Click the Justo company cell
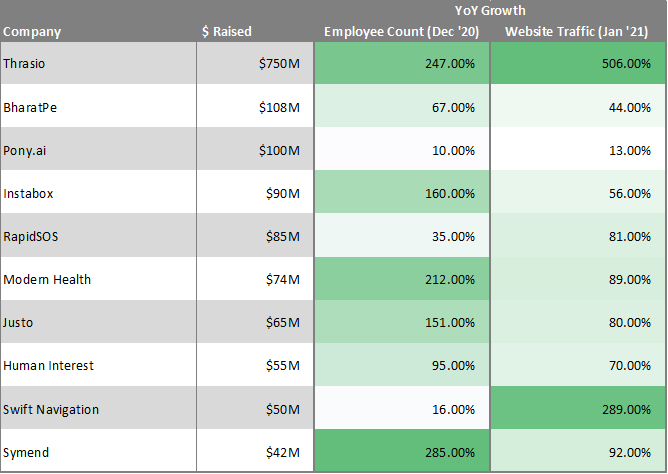Screen dimensions: 668x474 tap(98, 322)
